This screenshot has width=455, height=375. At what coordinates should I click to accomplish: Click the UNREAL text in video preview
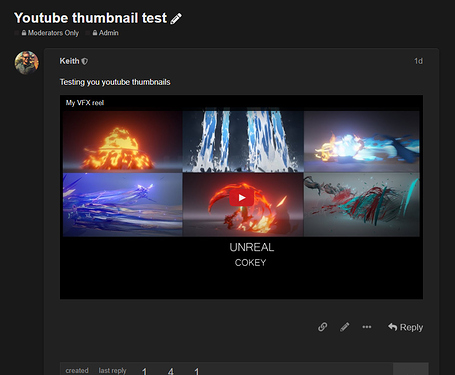252,247
